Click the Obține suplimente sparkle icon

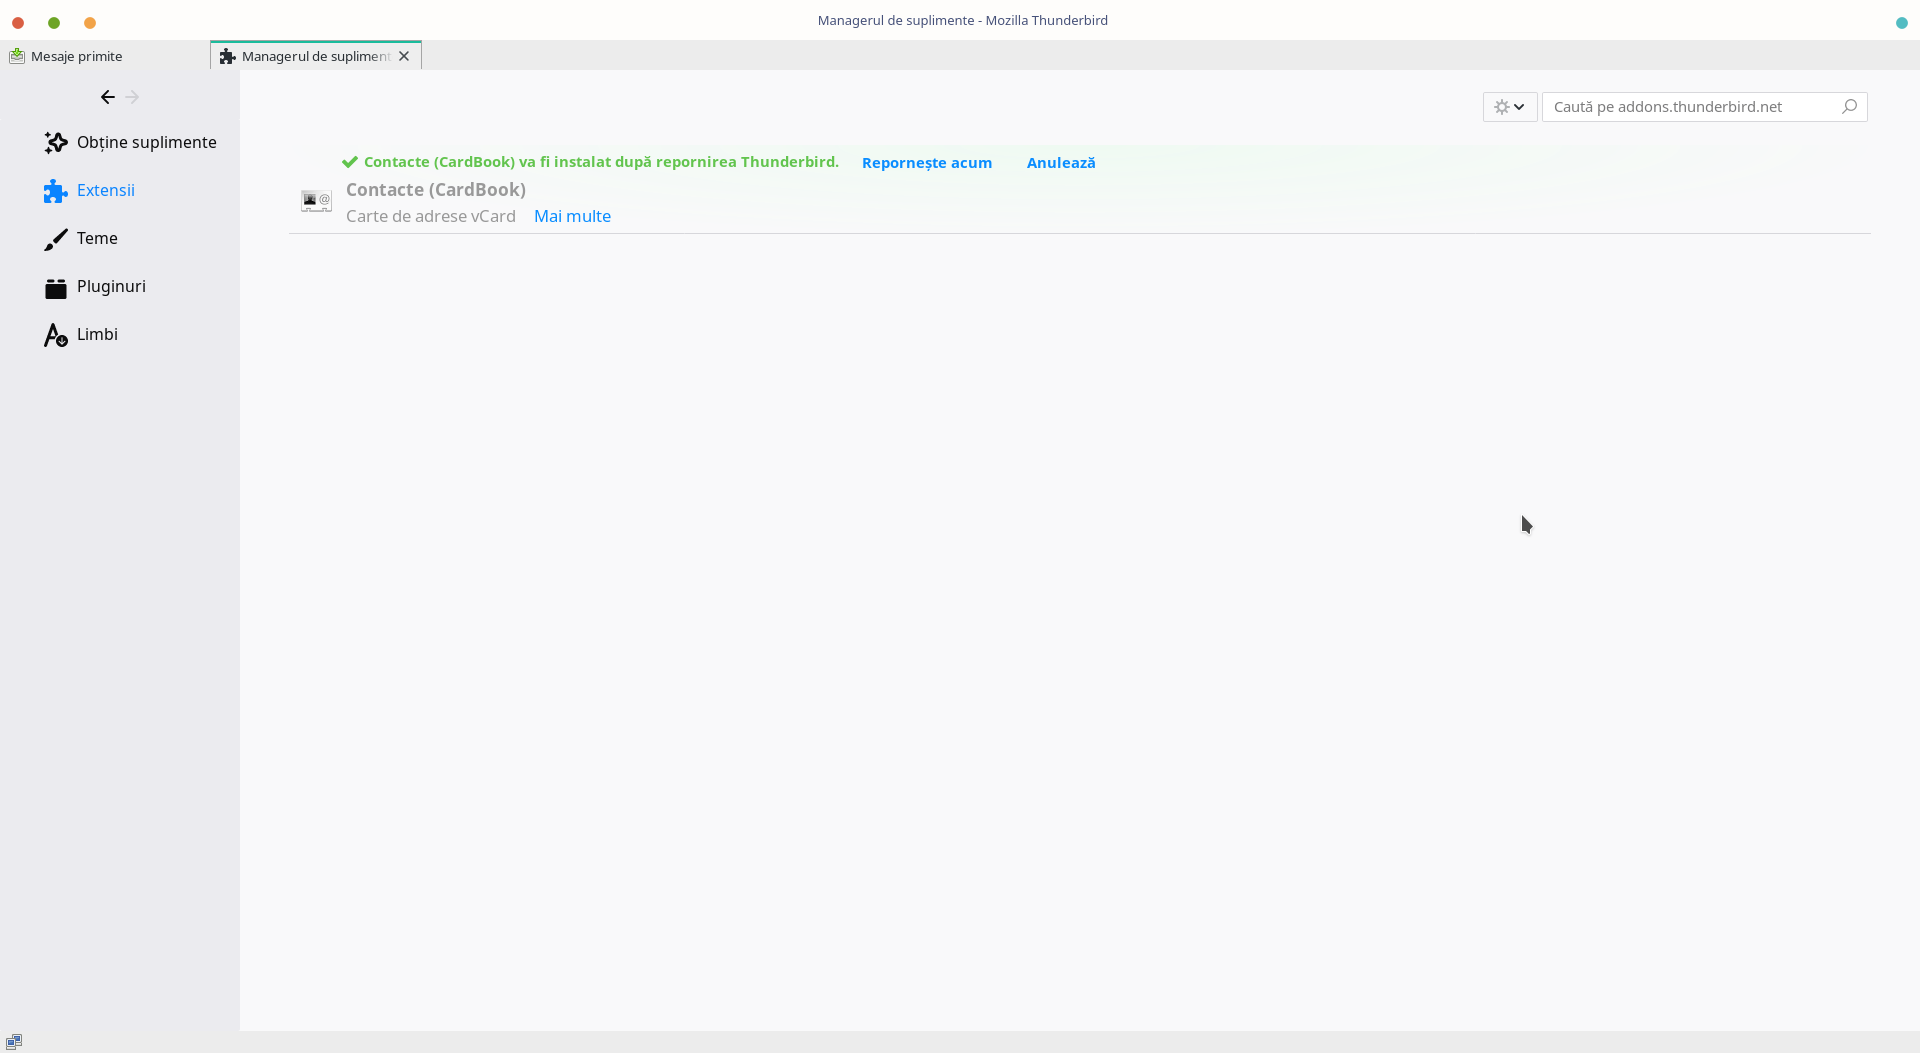tap(56, 143)
